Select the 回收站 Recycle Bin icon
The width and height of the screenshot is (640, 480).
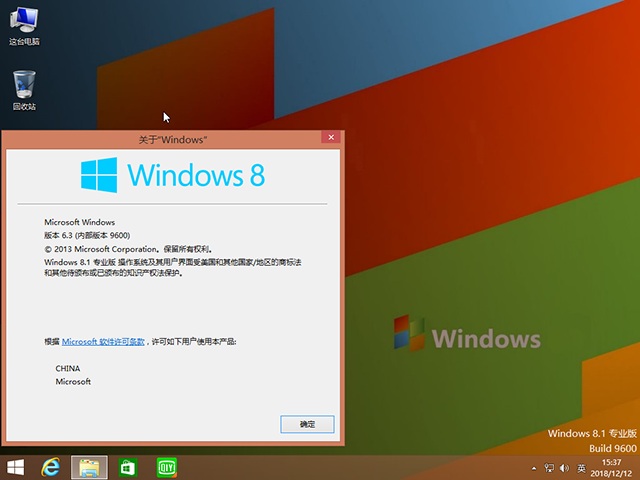coord(24,86)
